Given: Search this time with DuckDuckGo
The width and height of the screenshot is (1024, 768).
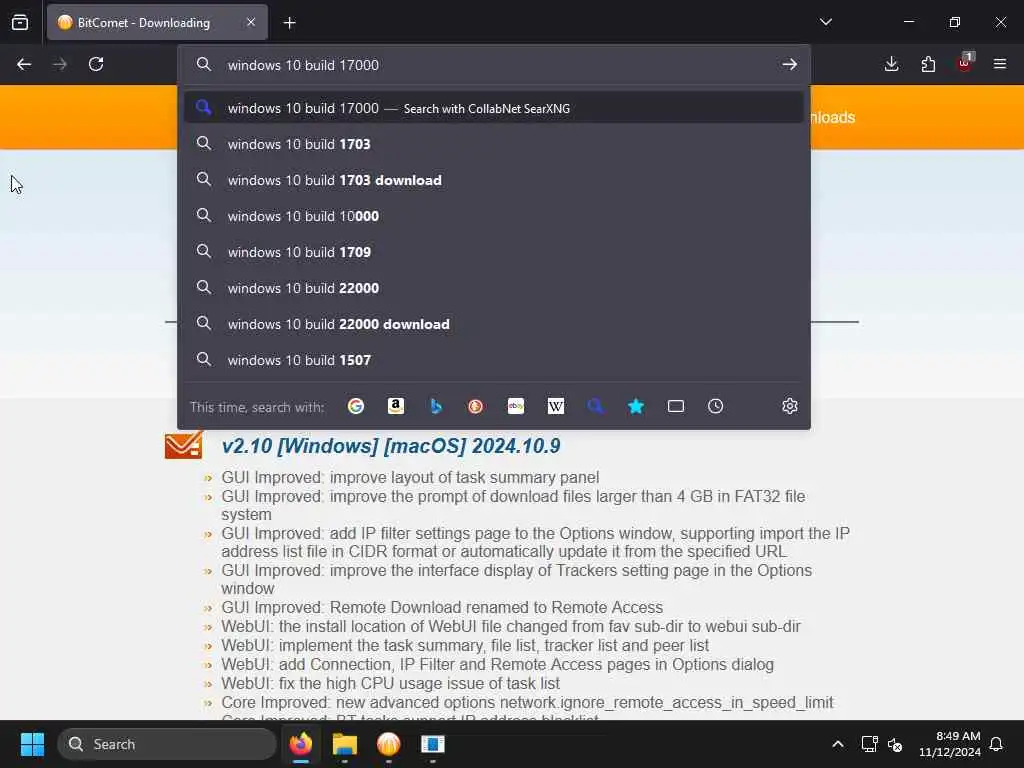Looking at the screenshot, I should (x=475, y=406).
